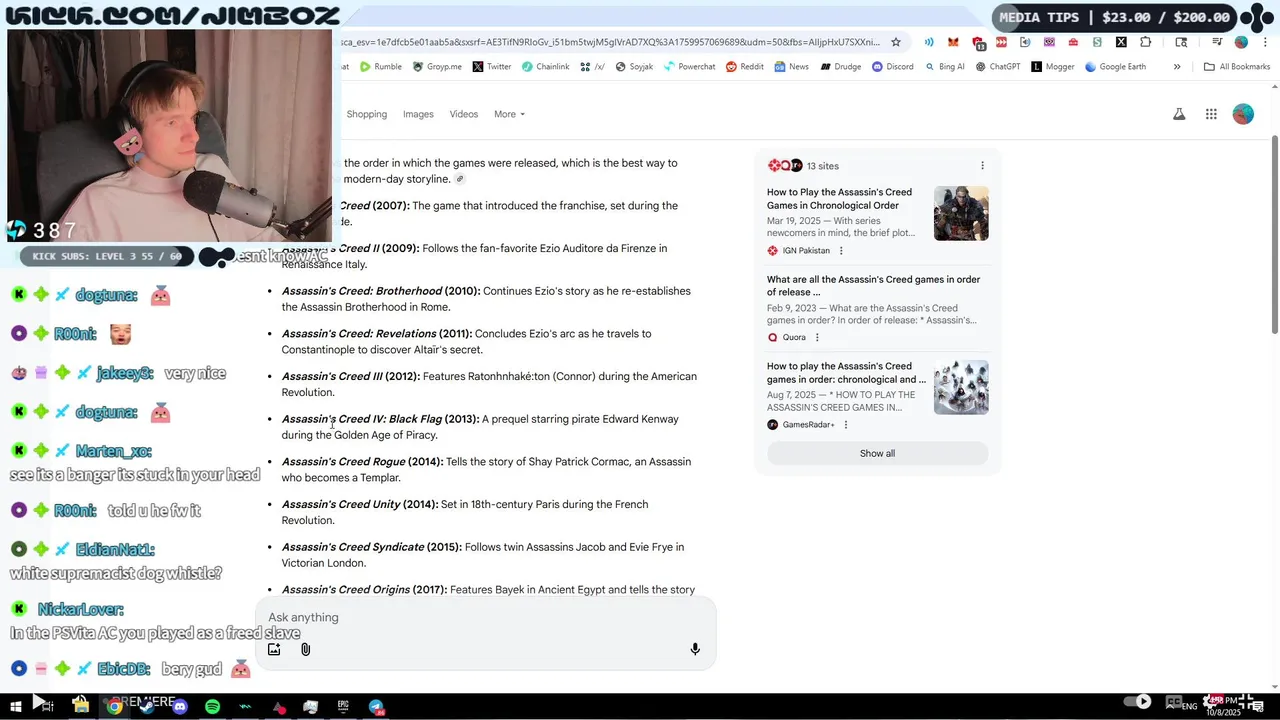The width and height of the screenshot is (1280, 720).
Task: Open the Reddit bookmark
Action: [x=745, y=67]
